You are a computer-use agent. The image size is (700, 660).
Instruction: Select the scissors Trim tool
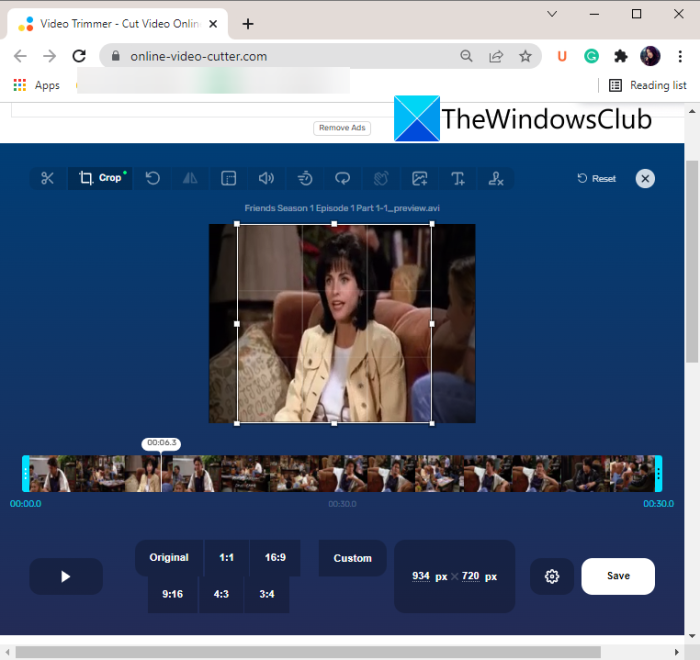[47, 178]
